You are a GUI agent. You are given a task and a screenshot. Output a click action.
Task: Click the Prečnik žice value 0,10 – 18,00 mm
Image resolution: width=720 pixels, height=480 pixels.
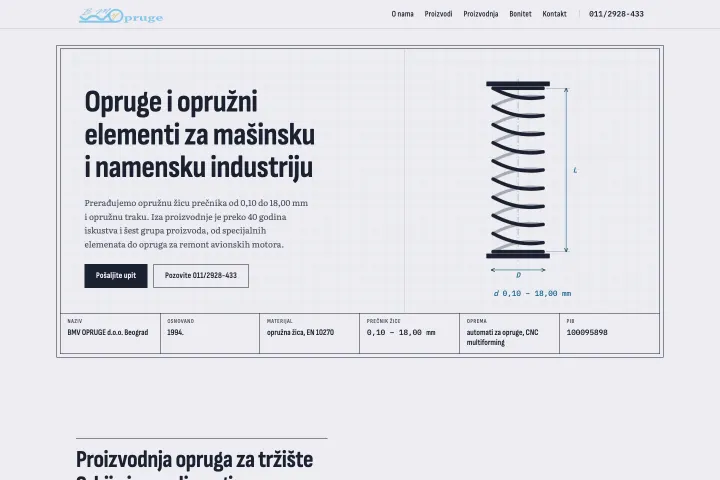pos(401,333)
